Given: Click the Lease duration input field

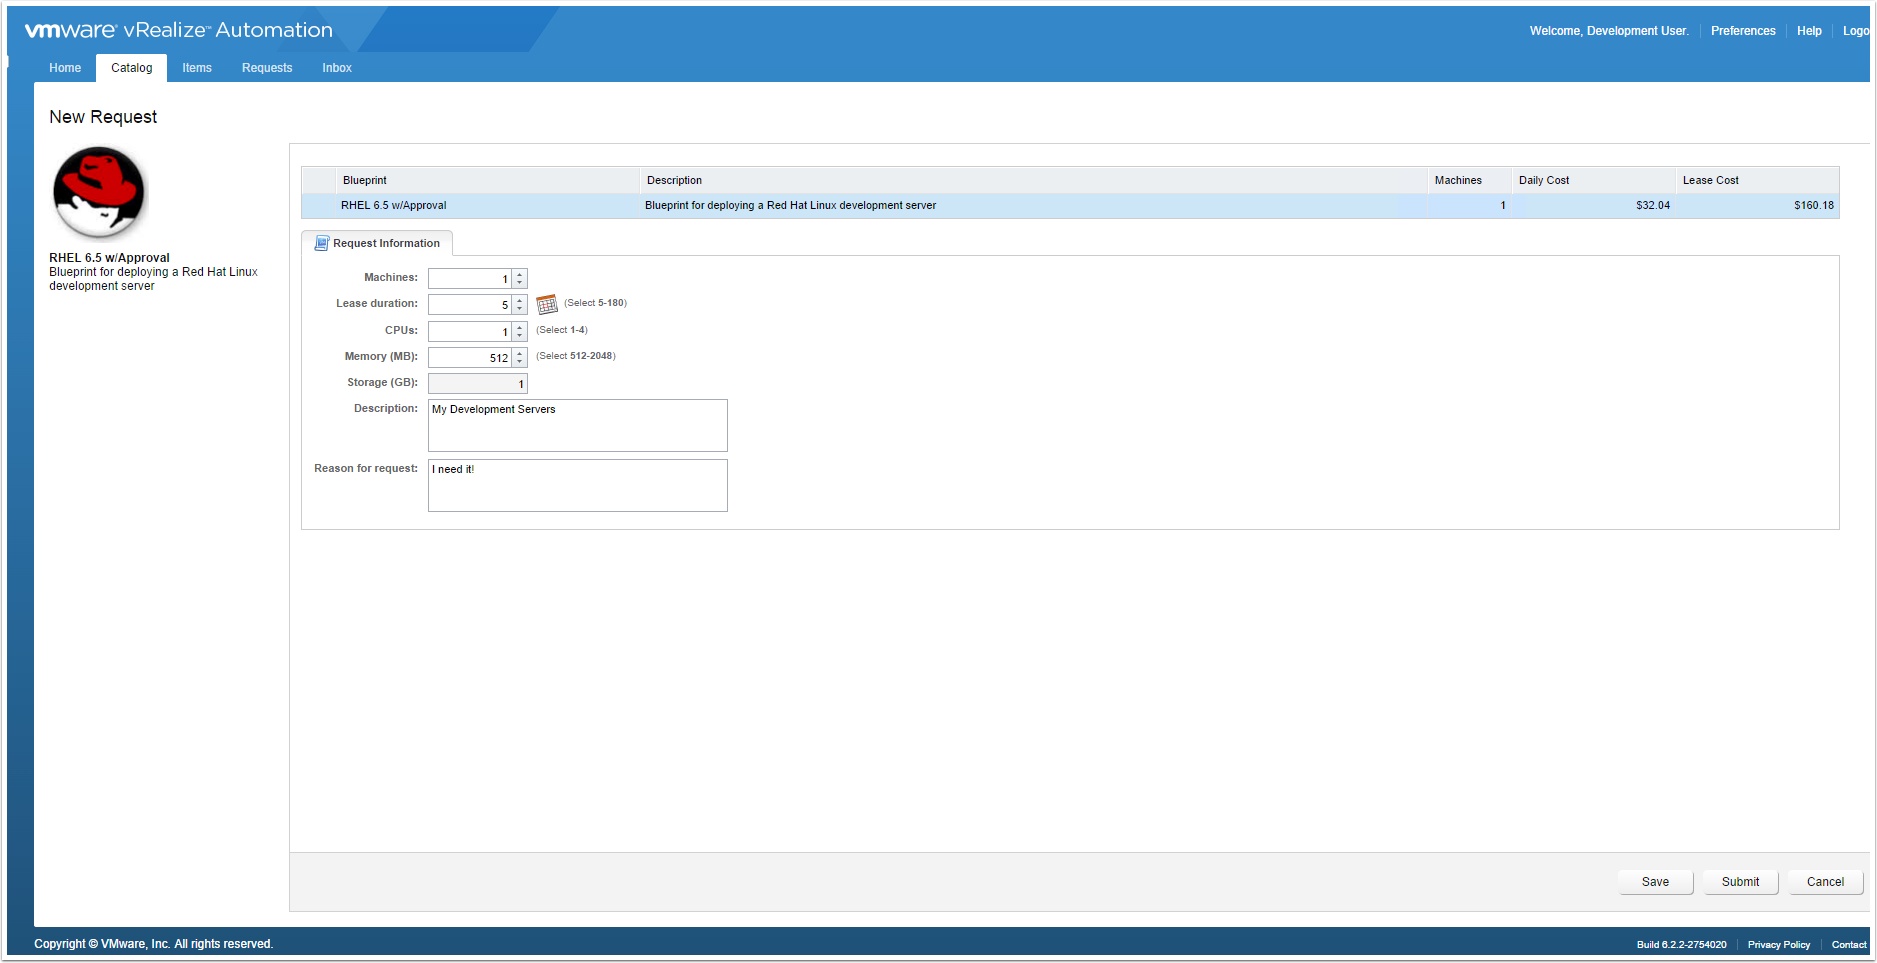Looking at the screenshot, I should (470, 305).
